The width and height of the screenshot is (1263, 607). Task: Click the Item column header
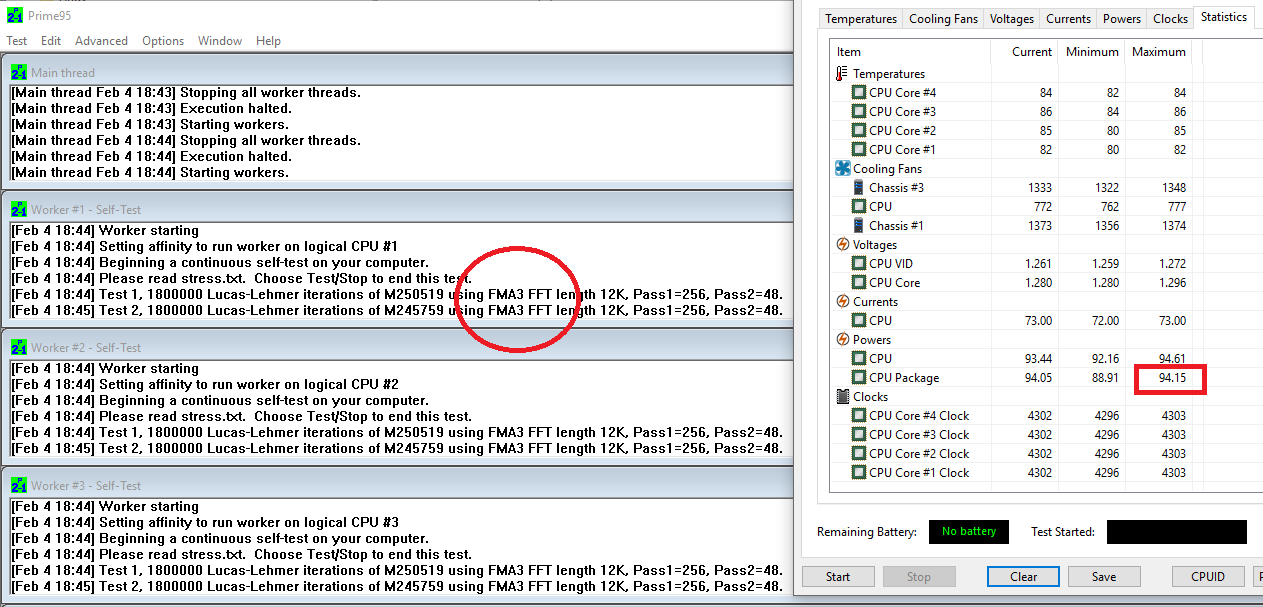click(x=910, y=52)
